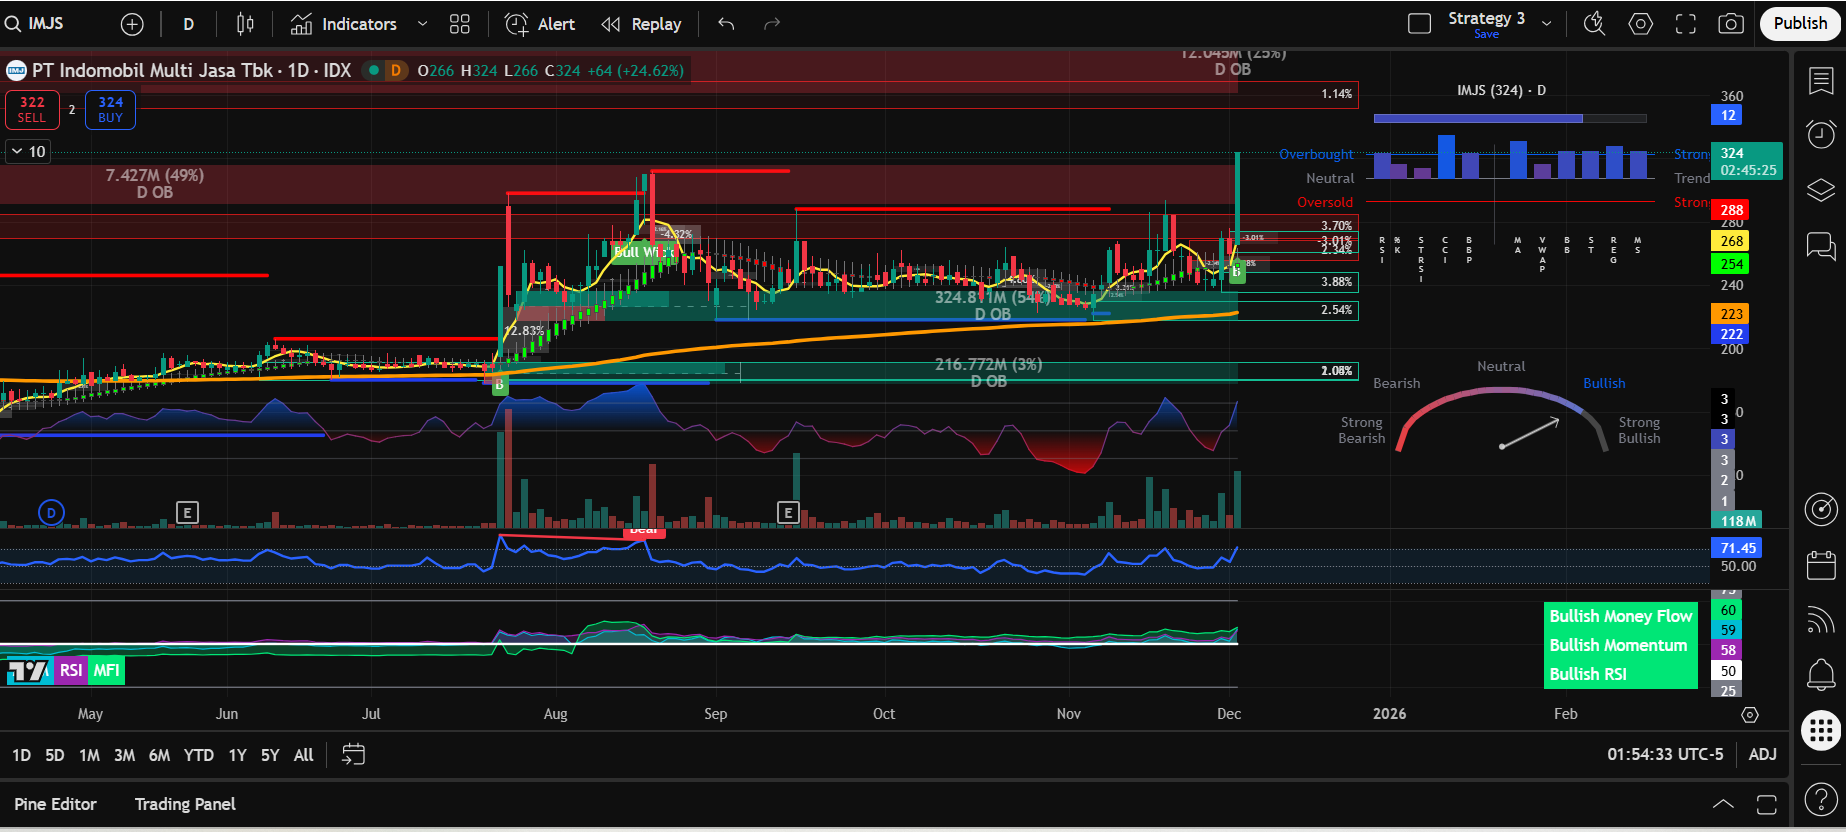
Task: Open the Indicators favorites dropdown arrow
Action: pos(422,24)
